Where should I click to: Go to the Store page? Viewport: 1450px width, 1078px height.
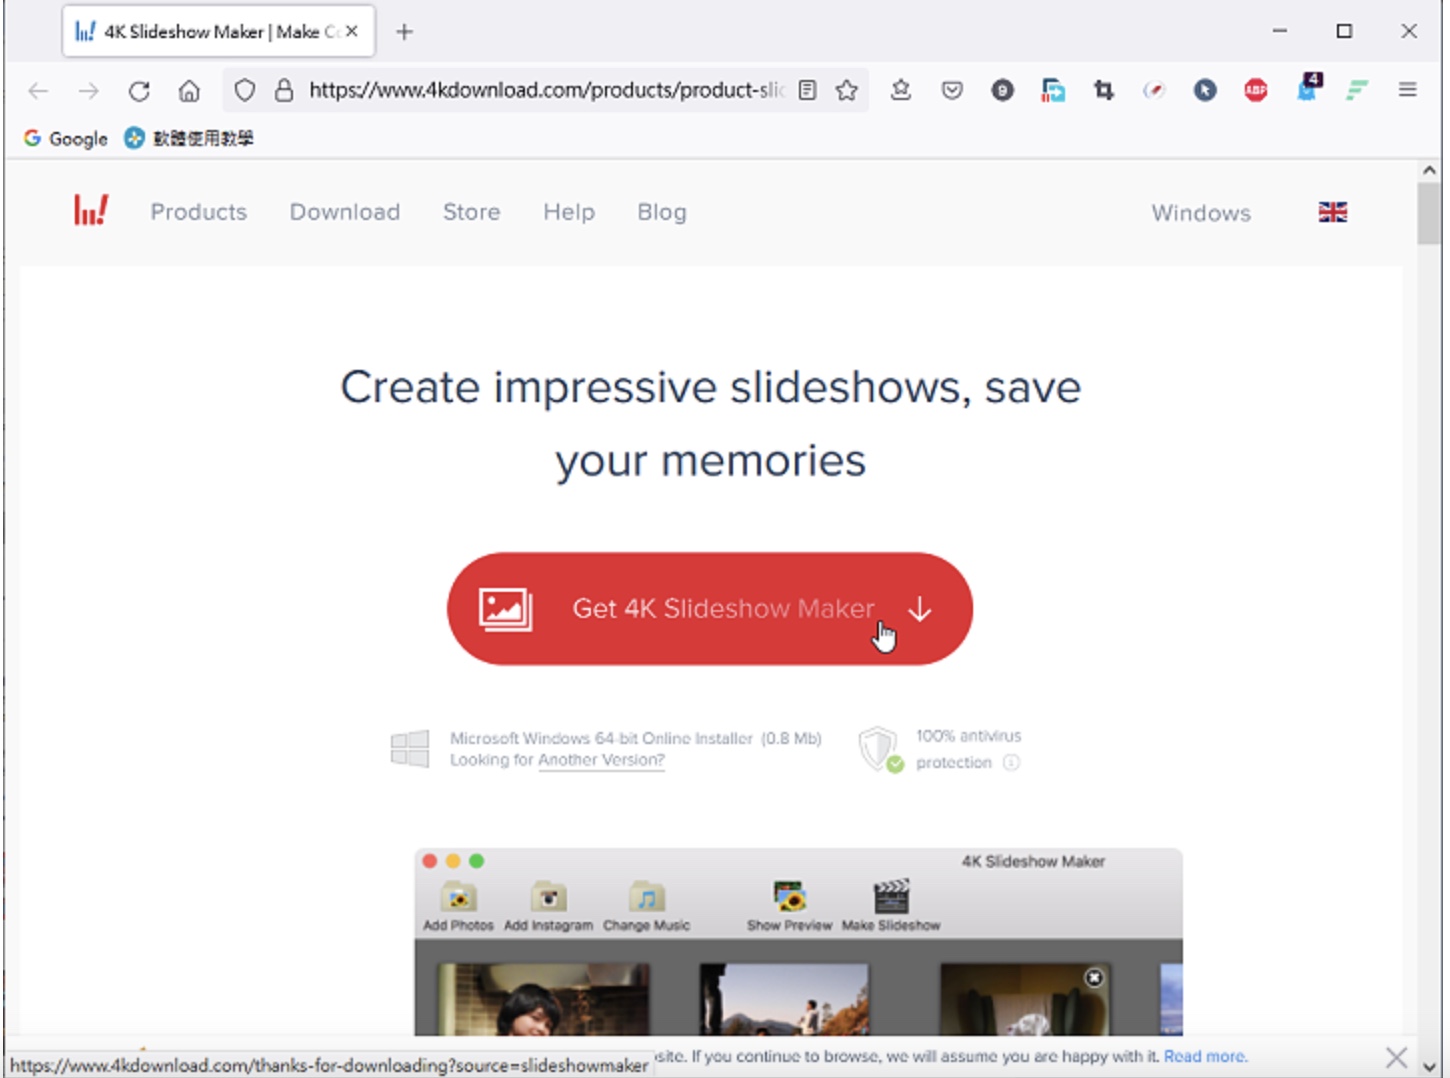pos(471,212)
